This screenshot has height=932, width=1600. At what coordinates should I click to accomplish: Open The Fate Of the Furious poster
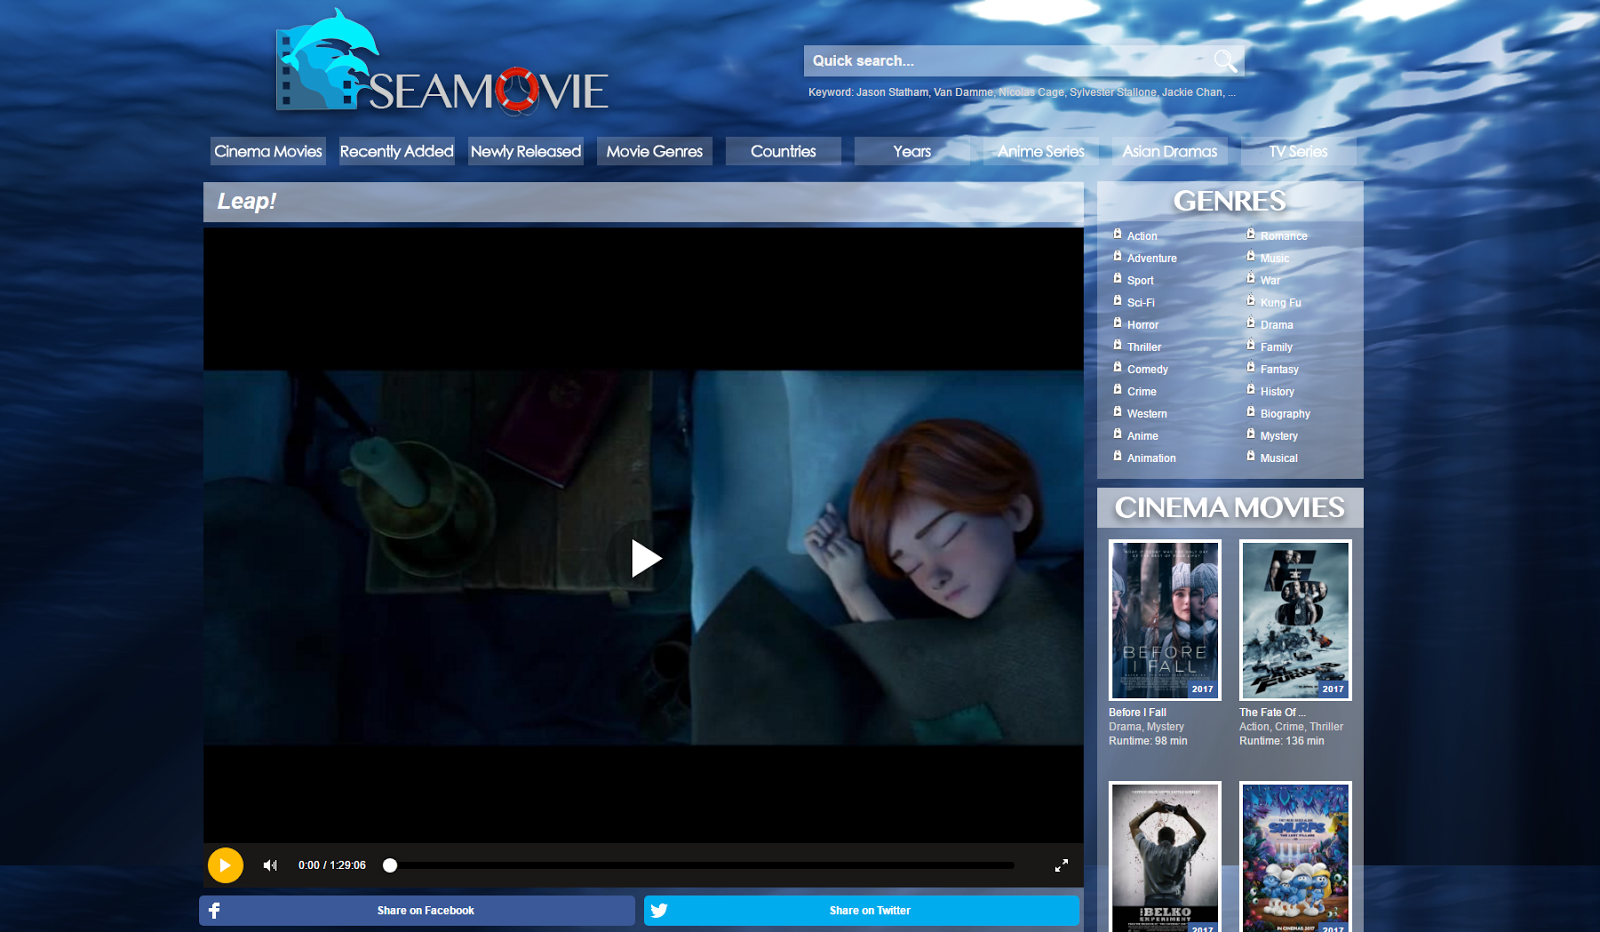(x=1295, y=620)
